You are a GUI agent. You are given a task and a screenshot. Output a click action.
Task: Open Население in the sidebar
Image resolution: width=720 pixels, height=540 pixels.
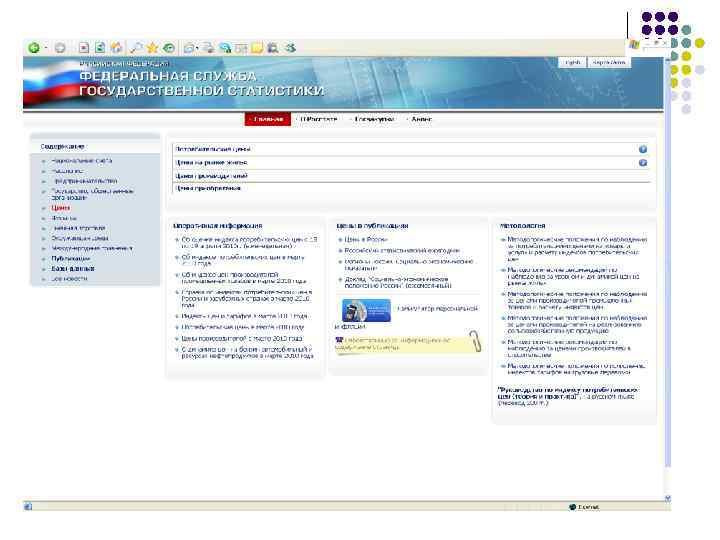pyautogui.click(x=67, y=171)
